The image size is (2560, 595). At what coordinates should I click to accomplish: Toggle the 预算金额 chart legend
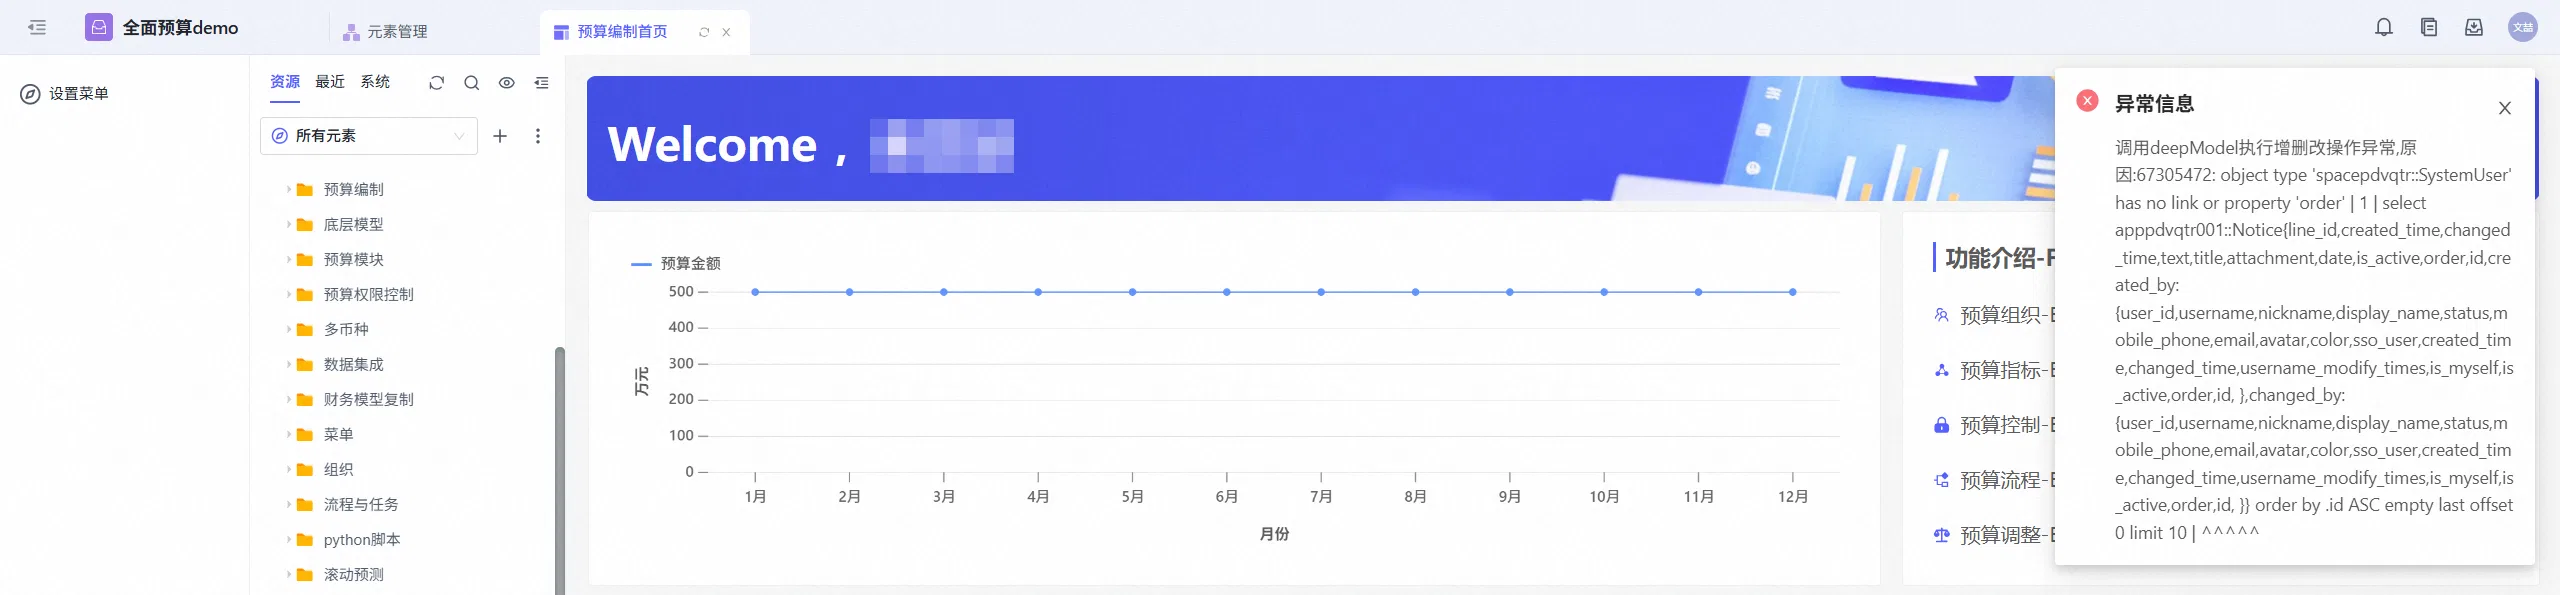(676, 263)
